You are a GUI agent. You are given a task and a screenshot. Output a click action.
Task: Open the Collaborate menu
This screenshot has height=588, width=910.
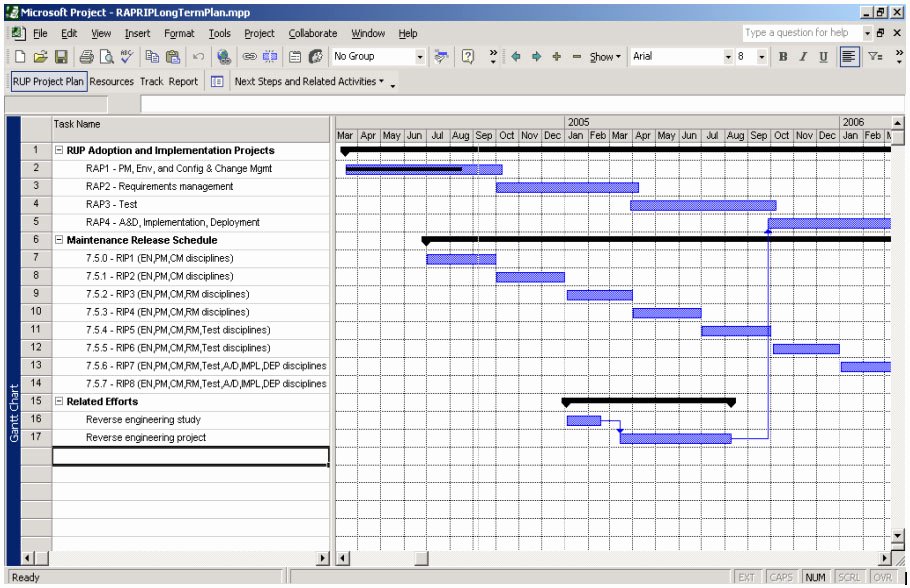(x=313, y=33)
